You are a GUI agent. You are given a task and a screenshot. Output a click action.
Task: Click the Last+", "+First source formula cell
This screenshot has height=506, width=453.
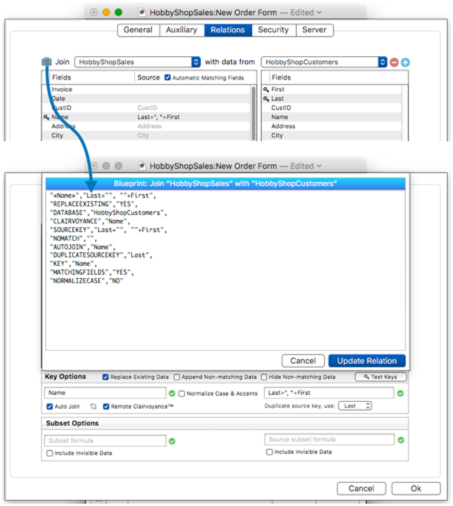point(159,117)
